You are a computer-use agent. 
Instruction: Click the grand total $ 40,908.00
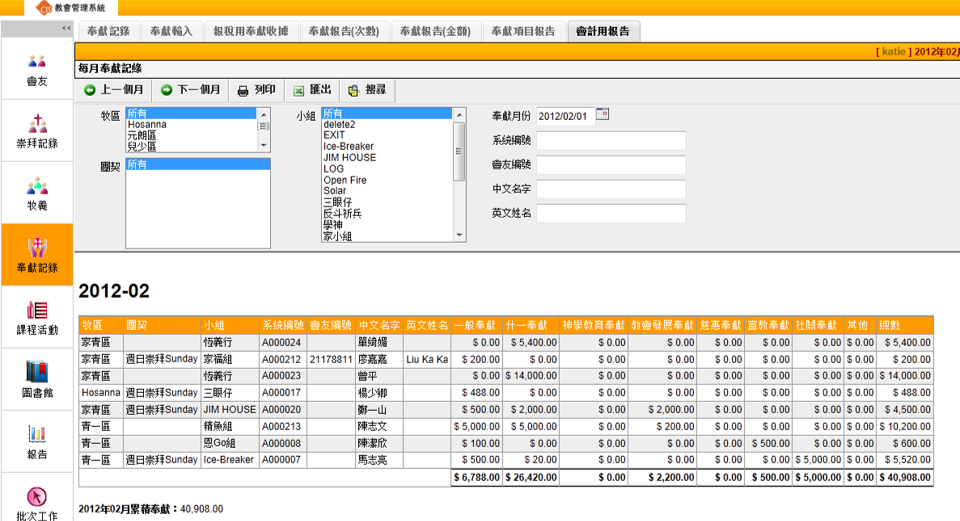click(x=905, y=478)
